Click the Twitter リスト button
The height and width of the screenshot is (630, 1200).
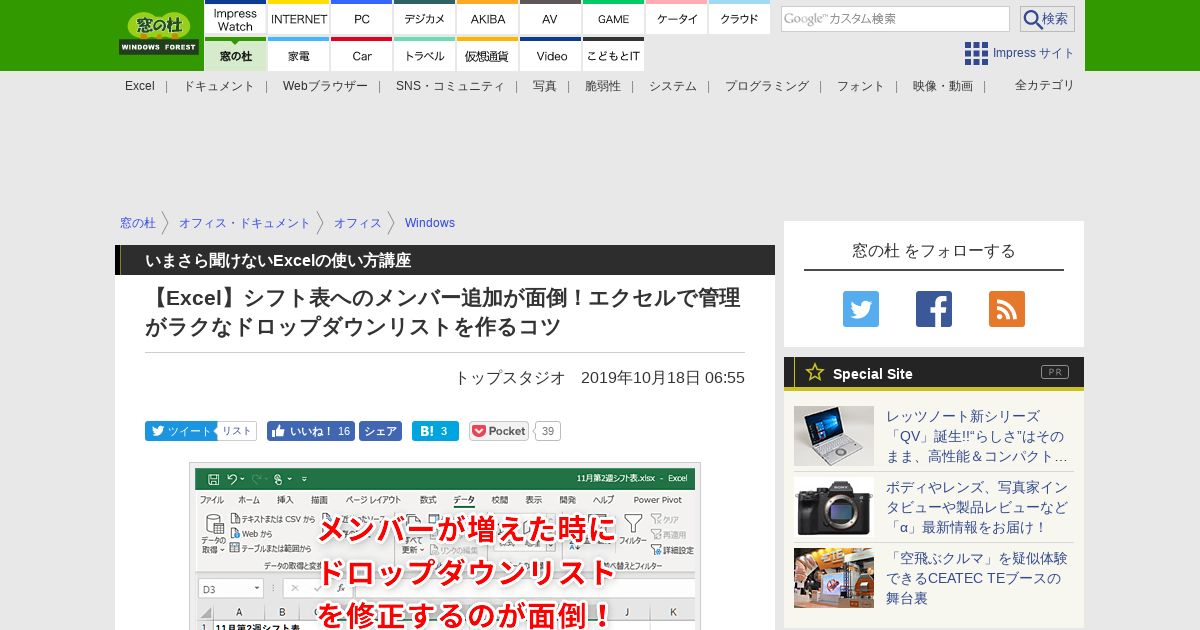click(x=236, y=431)
